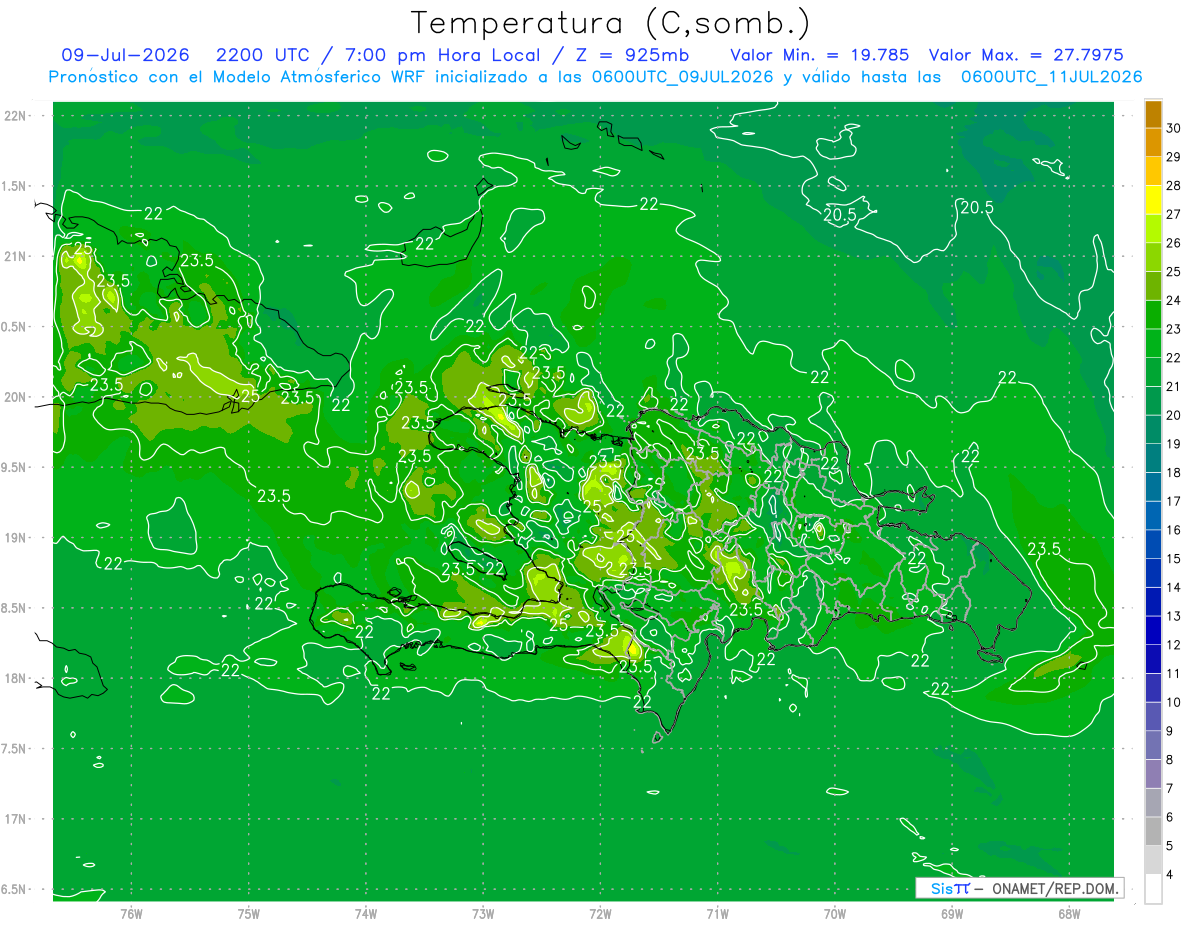Click the '19N' latitude axis label
This screenshot has height=927, width=1200.
[15, 537]
